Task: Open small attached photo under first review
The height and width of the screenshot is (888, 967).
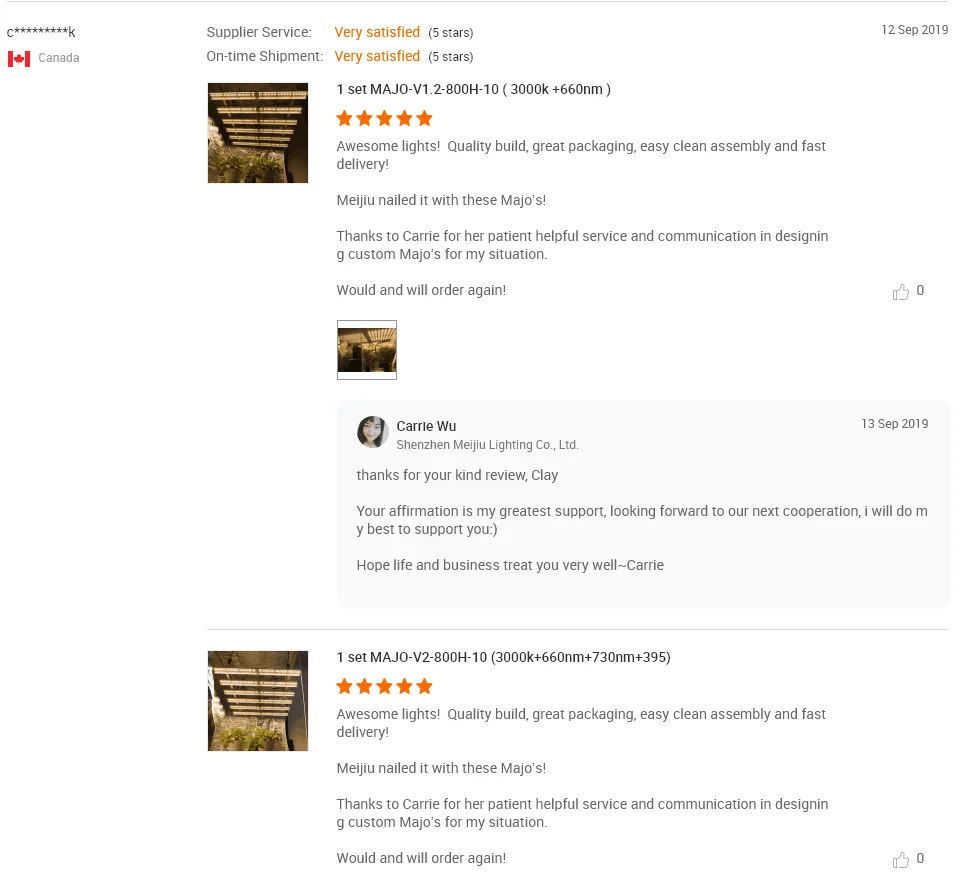Action: pos(367,350)
